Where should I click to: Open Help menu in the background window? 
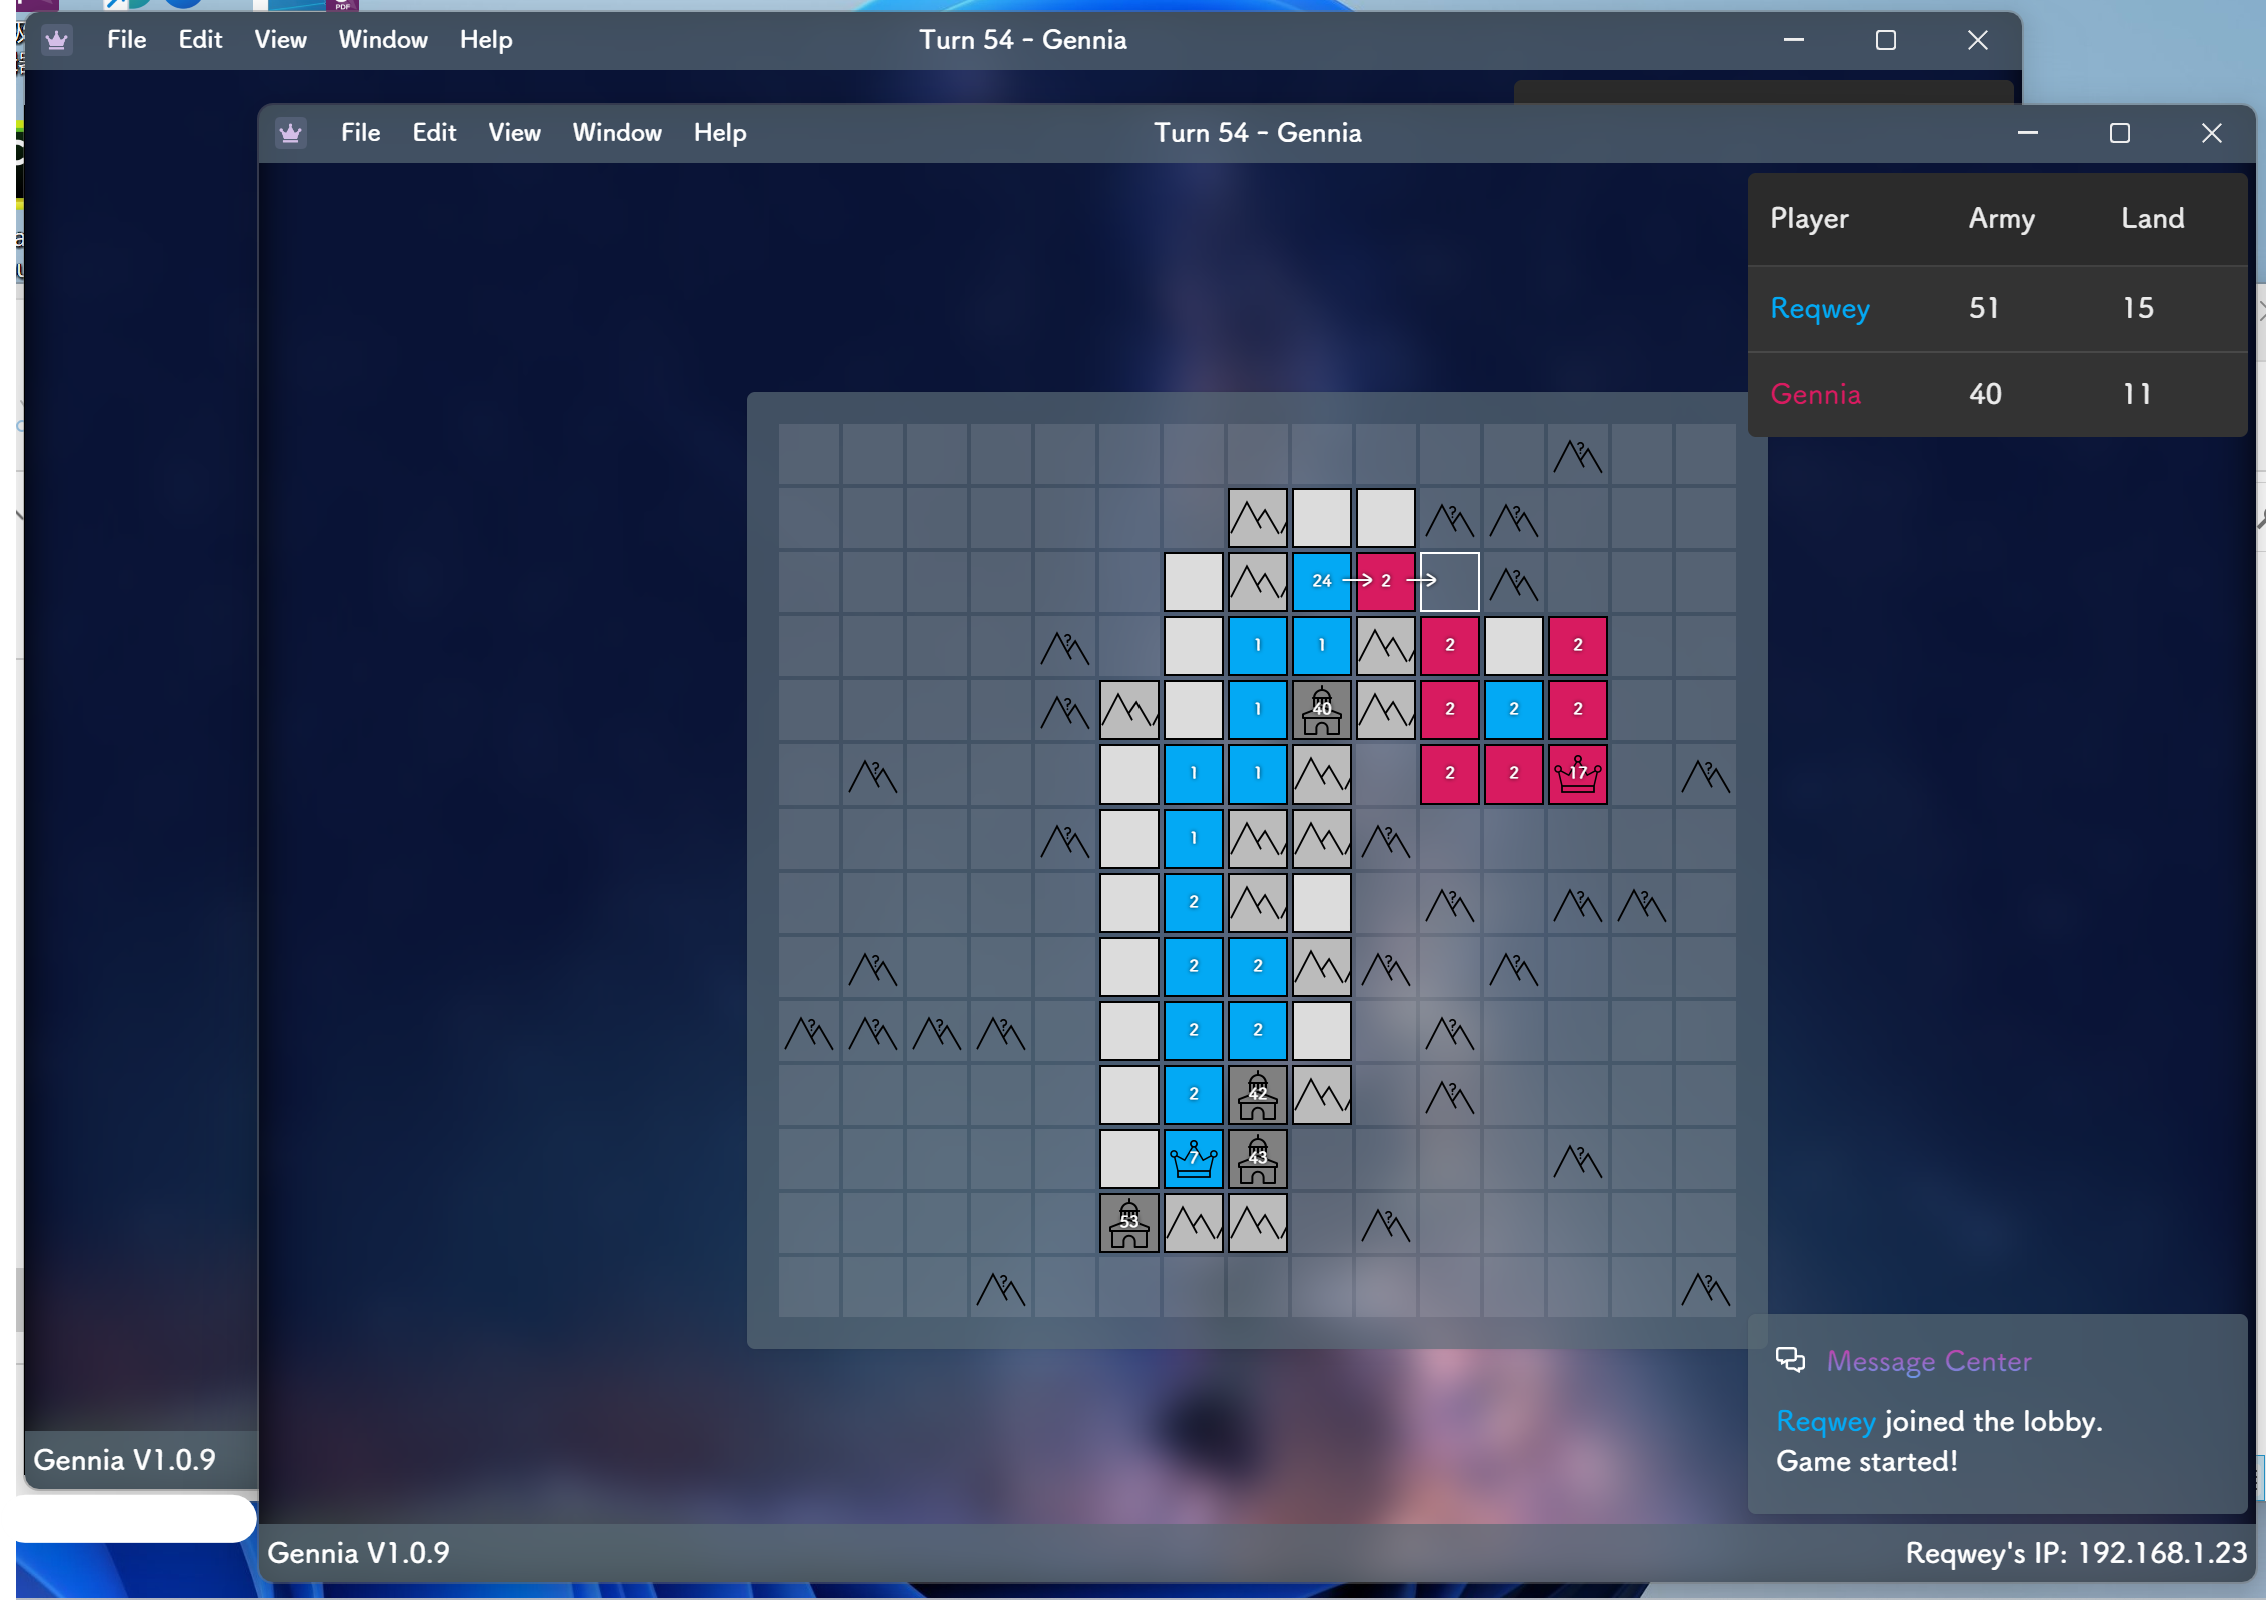click(486, 40)
